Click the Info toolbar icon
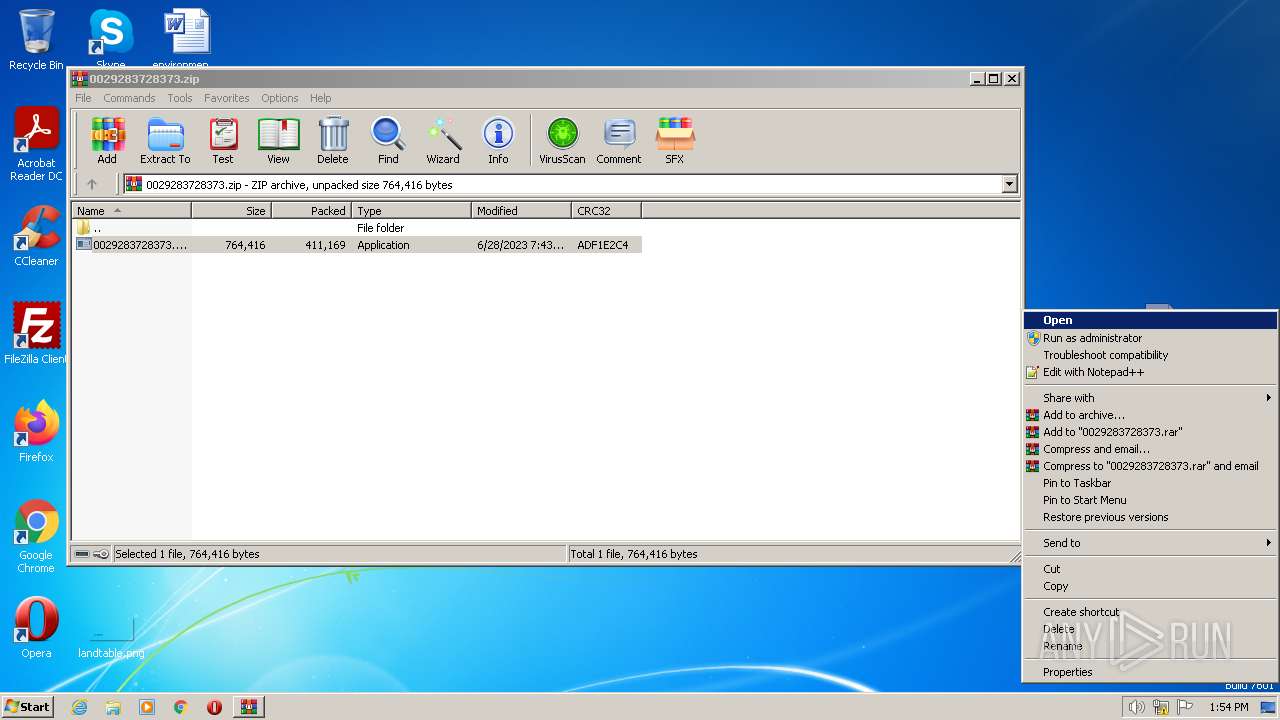 pos(498,140)
